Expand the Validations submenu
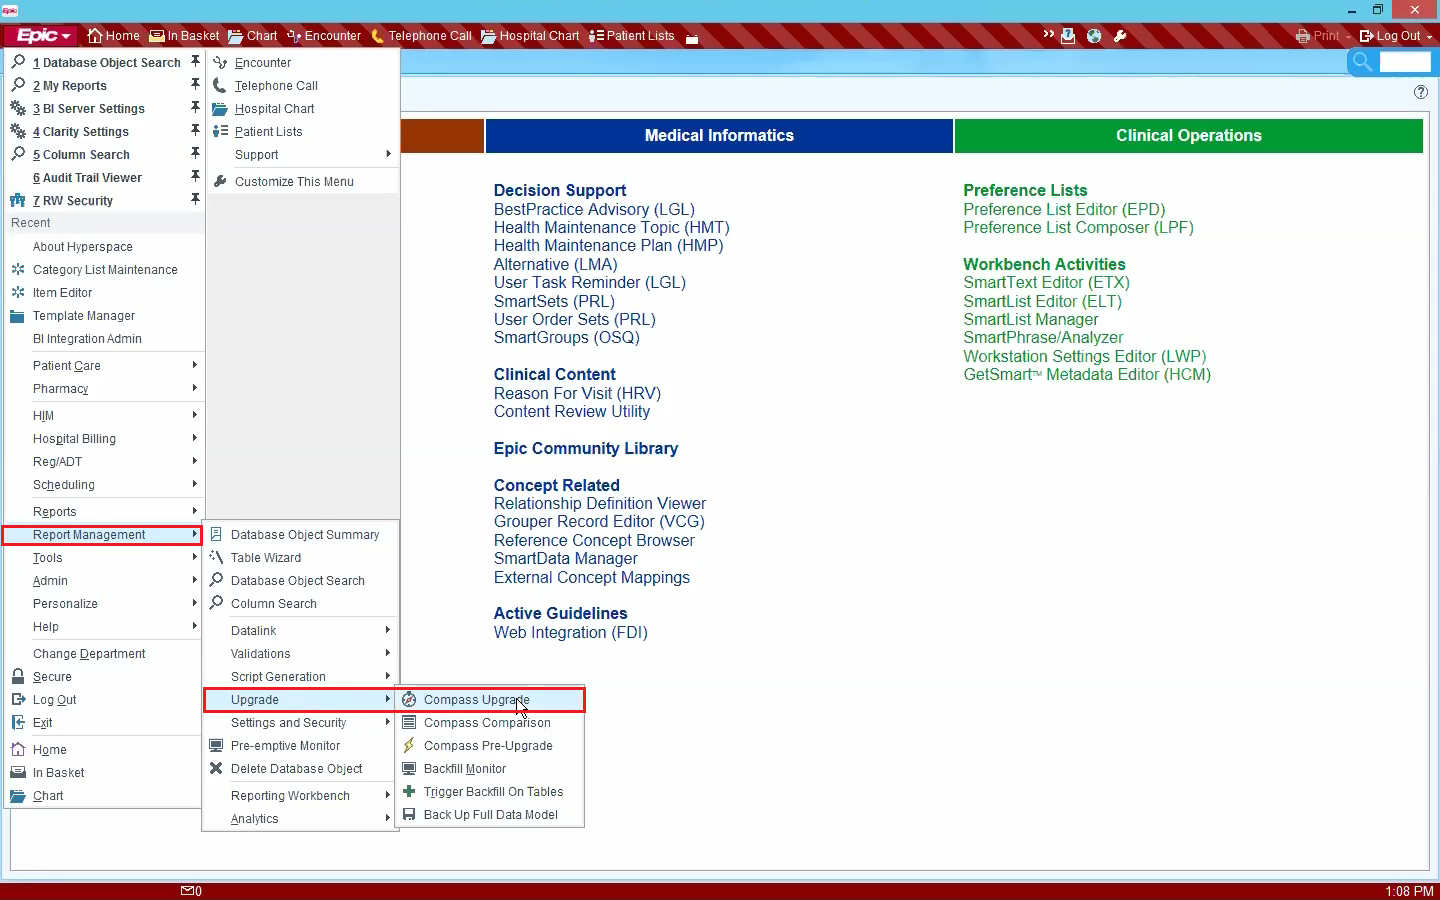Screen dimensions: 1440x900 coord(300,654)
